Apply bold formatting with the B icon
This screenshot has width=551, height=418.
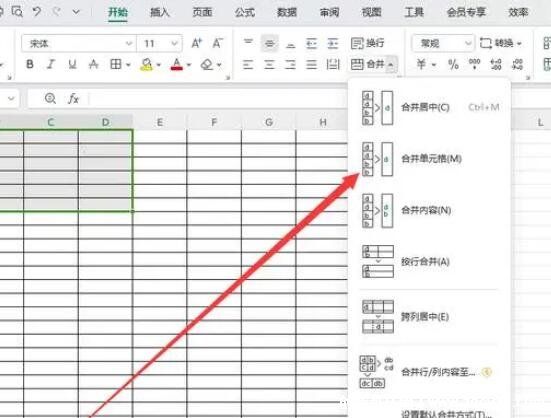click(x=30, y=64)
